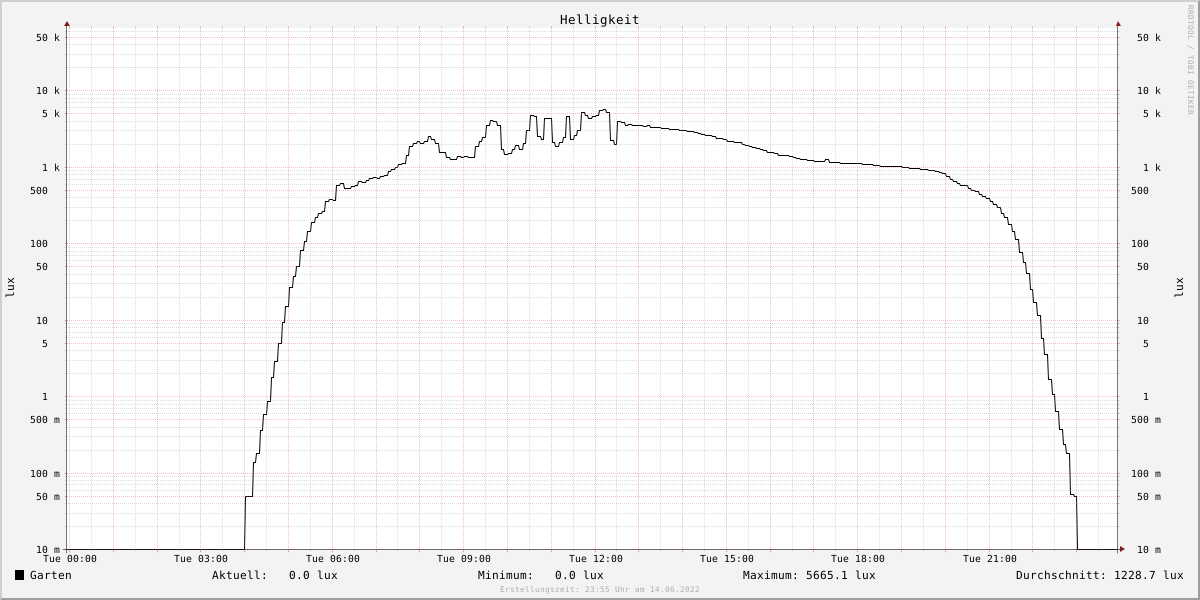Click the 10 m label on right axis
Viewport: 1200px width, 600px height.
point(1149,550)
